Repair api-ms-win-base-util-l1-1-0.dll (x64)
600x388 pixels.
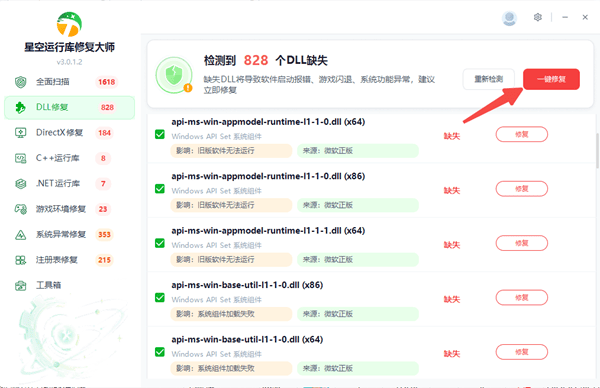[522, 352]
